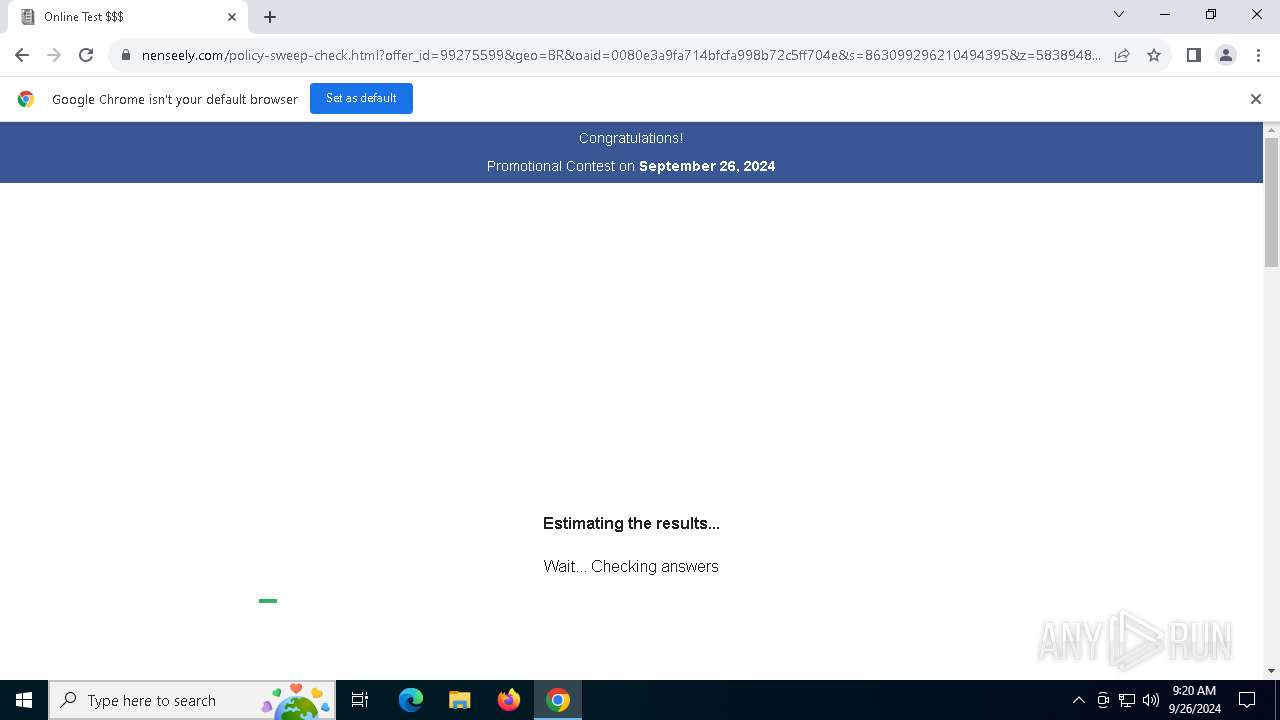This screenshot has width=1280, height=720.
Task: Click the 'Wait... Checking answers' text
Action: pos(631,566)
